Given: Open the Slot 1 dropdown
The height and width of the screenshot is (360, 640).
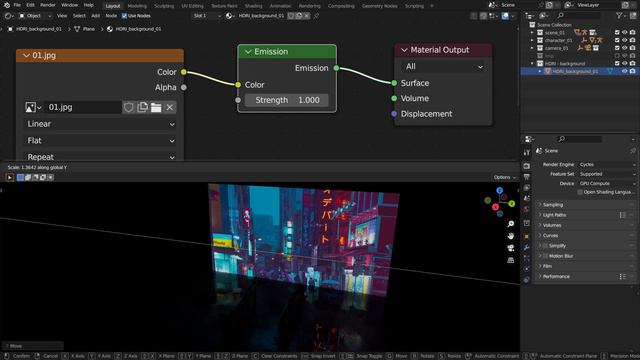Looking at the screenshot, I should (x=207, y=16).
